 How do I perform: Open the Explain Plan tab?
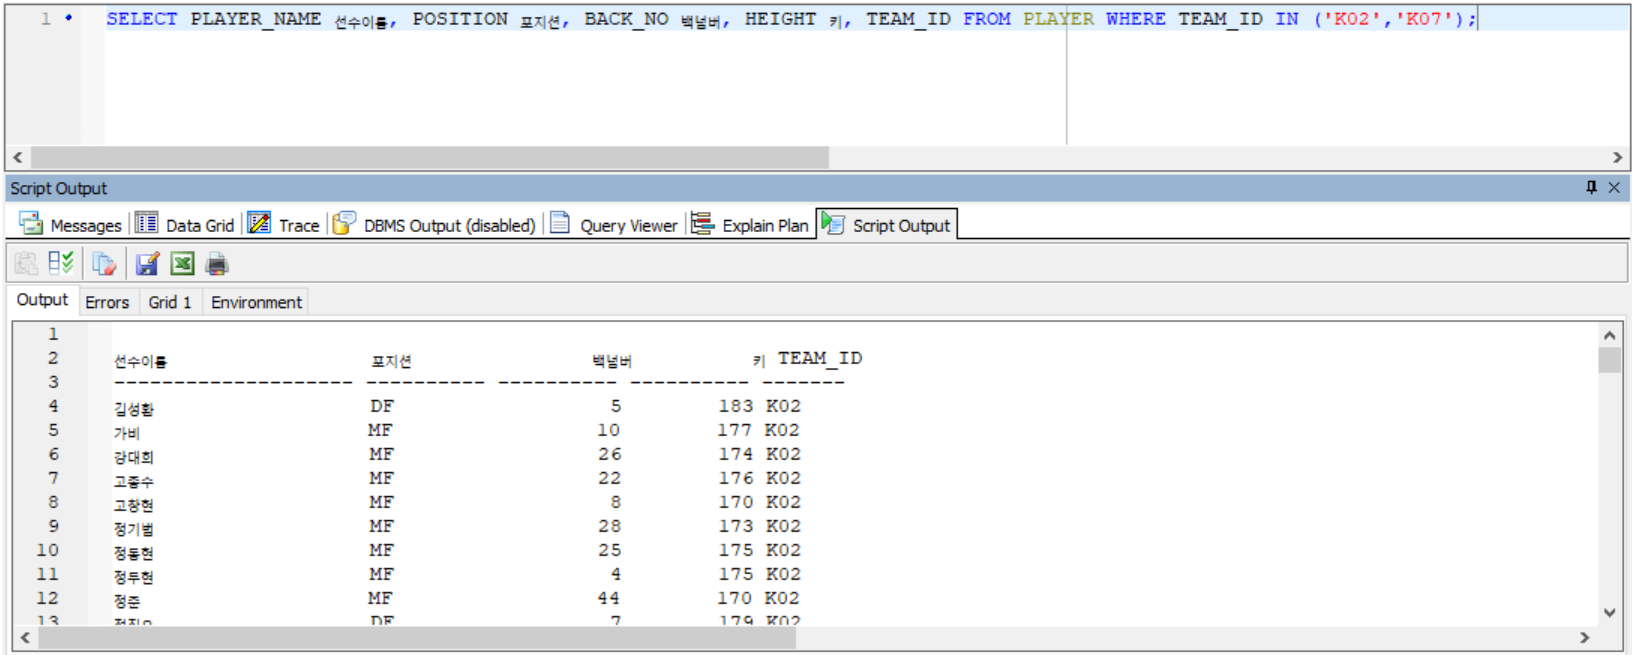(750, 225)
